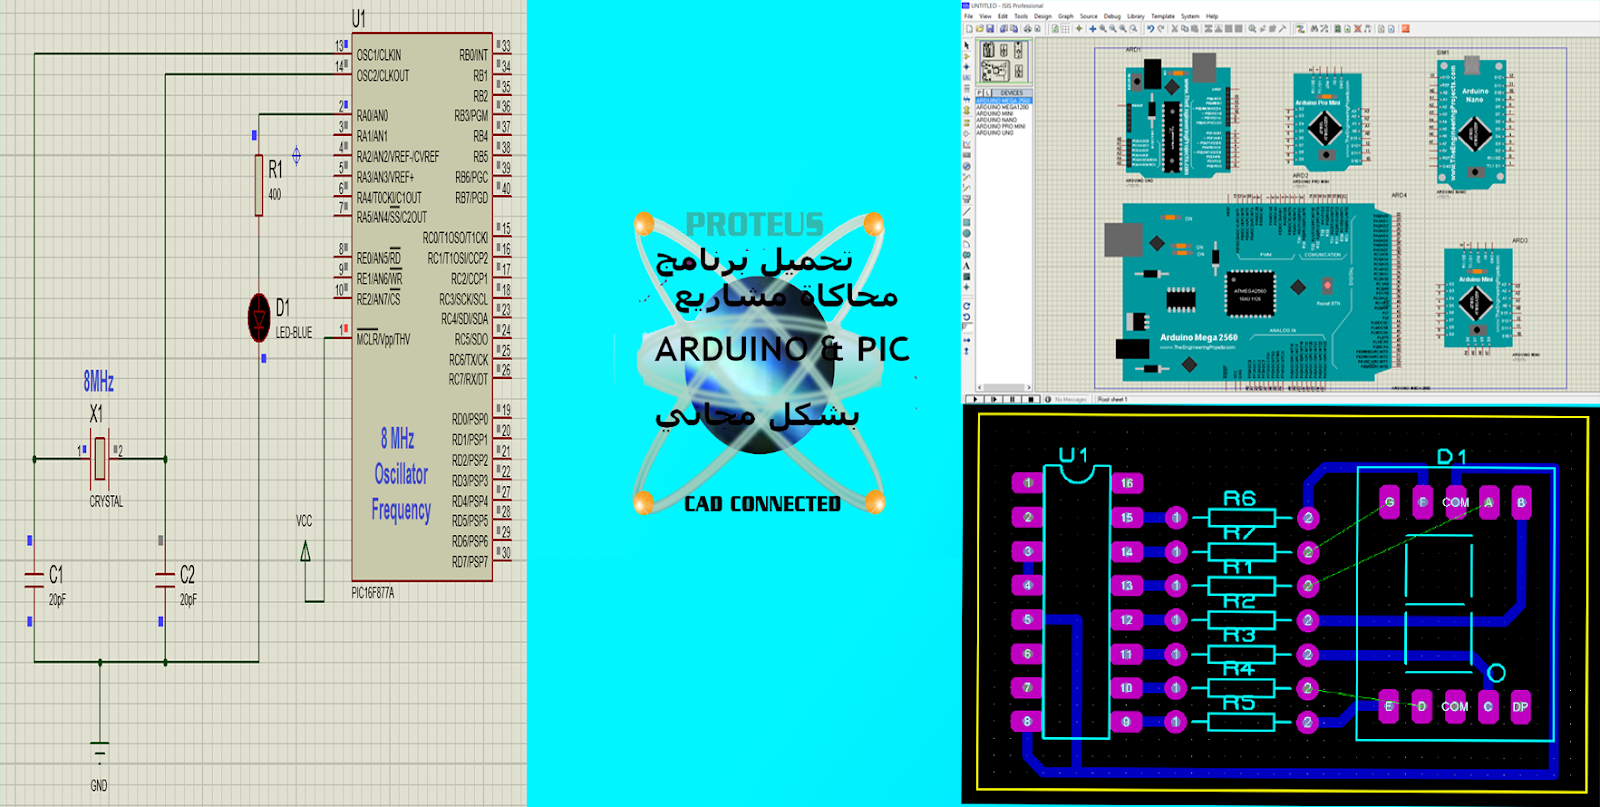Click the Arduino Mega 2560 board on canvas
Screen dimensions: 1600x807
(x=1255, y=292)
